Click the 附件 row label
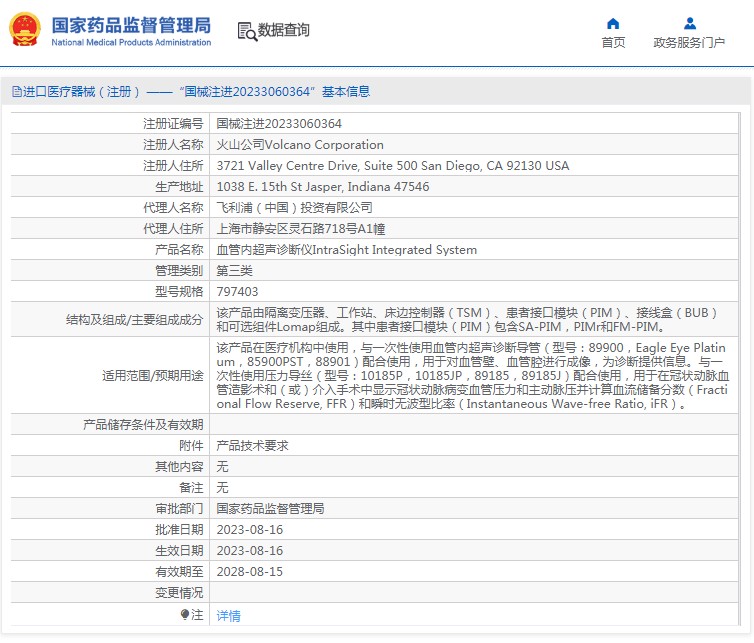Image resolution: width=754 pixels, height=643 pixels. tap(191, 445)
